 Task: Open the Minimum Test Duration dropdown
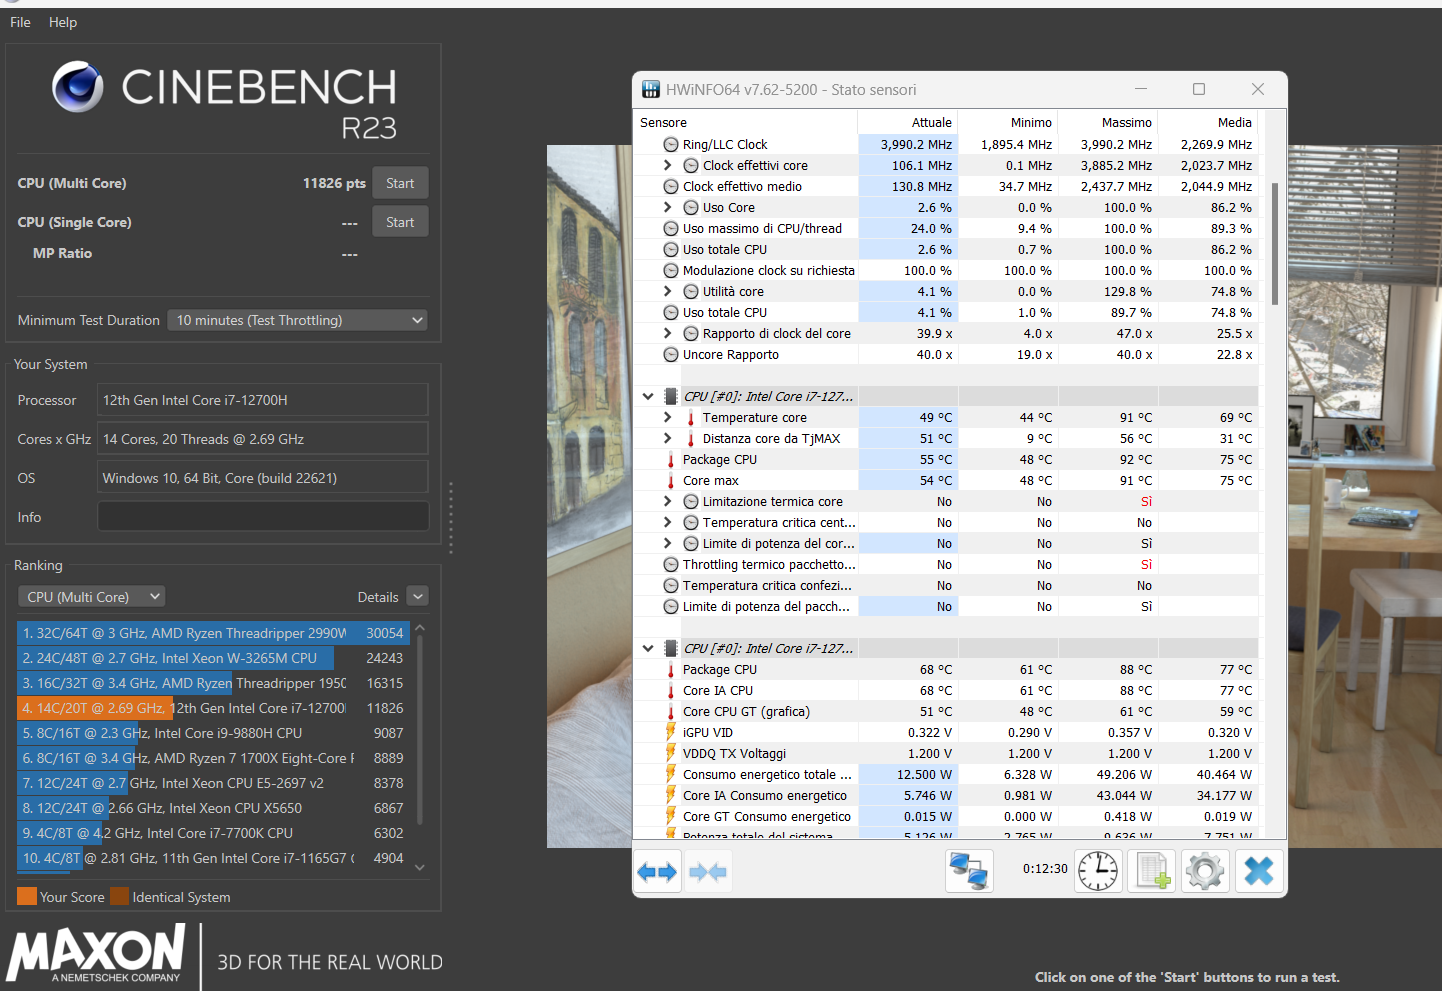click(x=298, y=320)
